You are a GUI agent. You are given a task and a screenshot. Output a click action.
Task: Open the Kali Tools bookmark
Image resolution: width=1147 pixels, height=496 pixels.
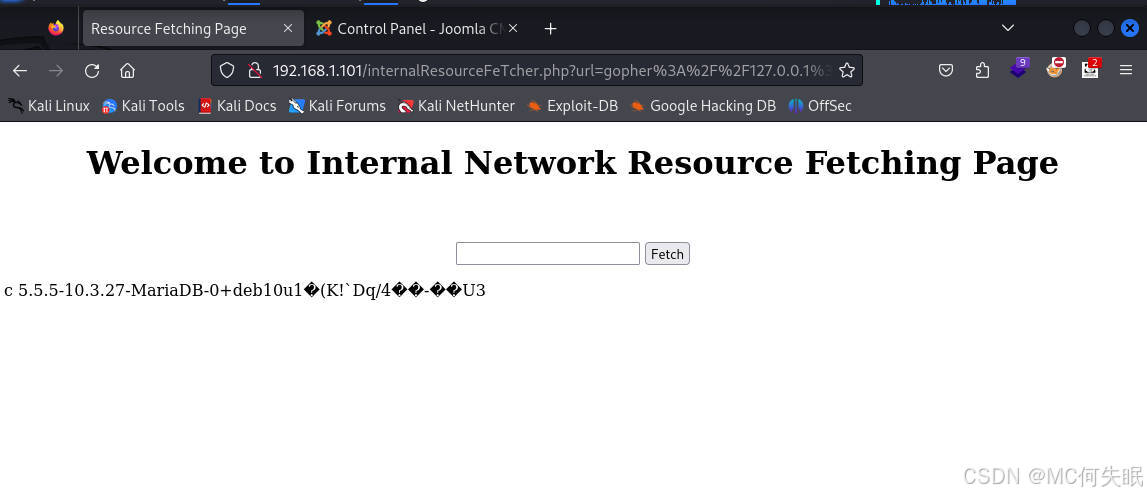pos(143,106)
